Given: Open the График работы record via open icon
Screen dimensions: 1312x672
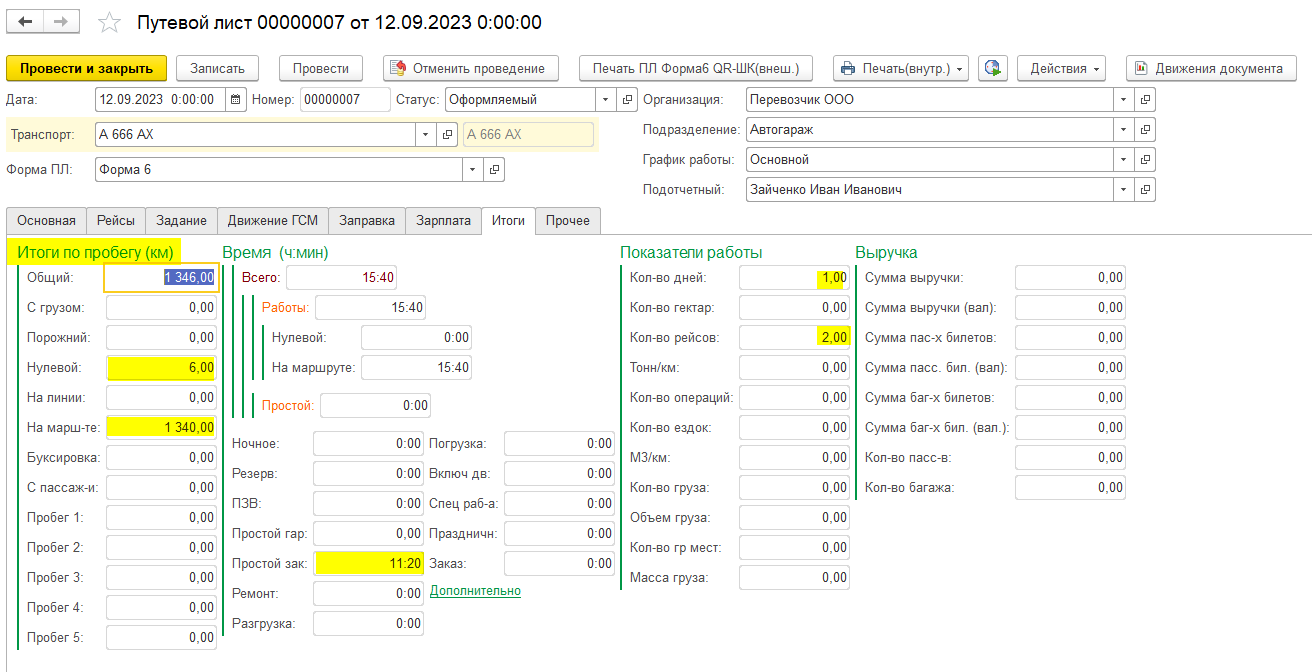Looking at the screenshot, I should (1145, 160).
